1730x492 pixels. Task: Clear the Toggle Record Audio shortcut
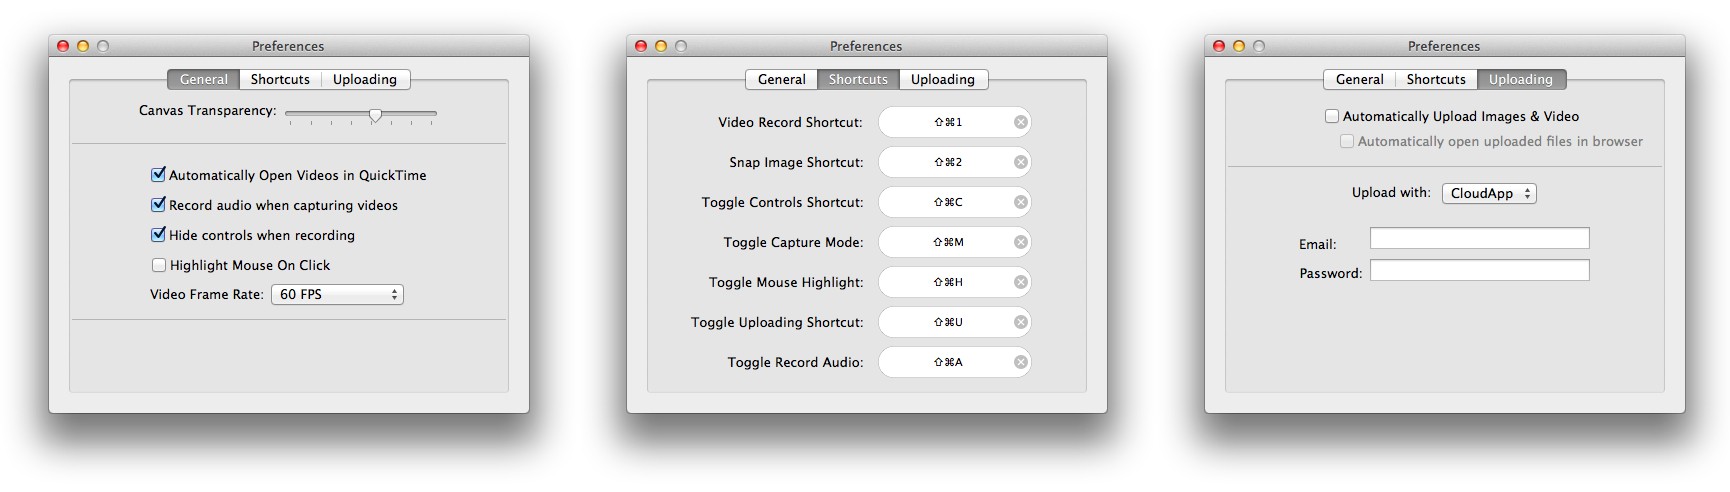click(x=1020, y=362)
